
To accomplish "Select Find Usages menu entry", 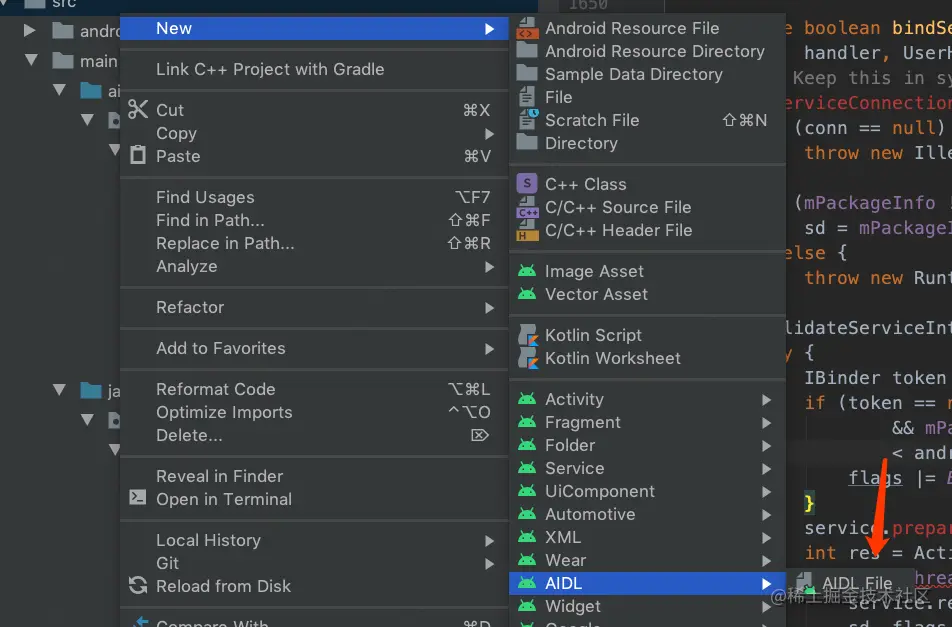I will click(314, 197).
